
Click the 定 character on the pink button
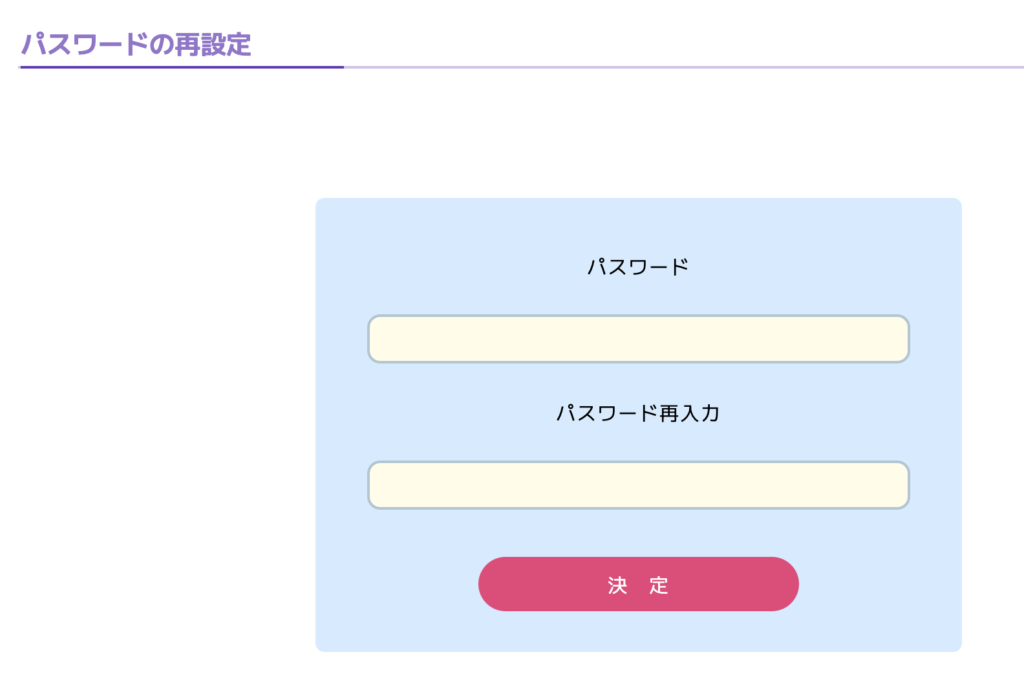pos(659,585)
